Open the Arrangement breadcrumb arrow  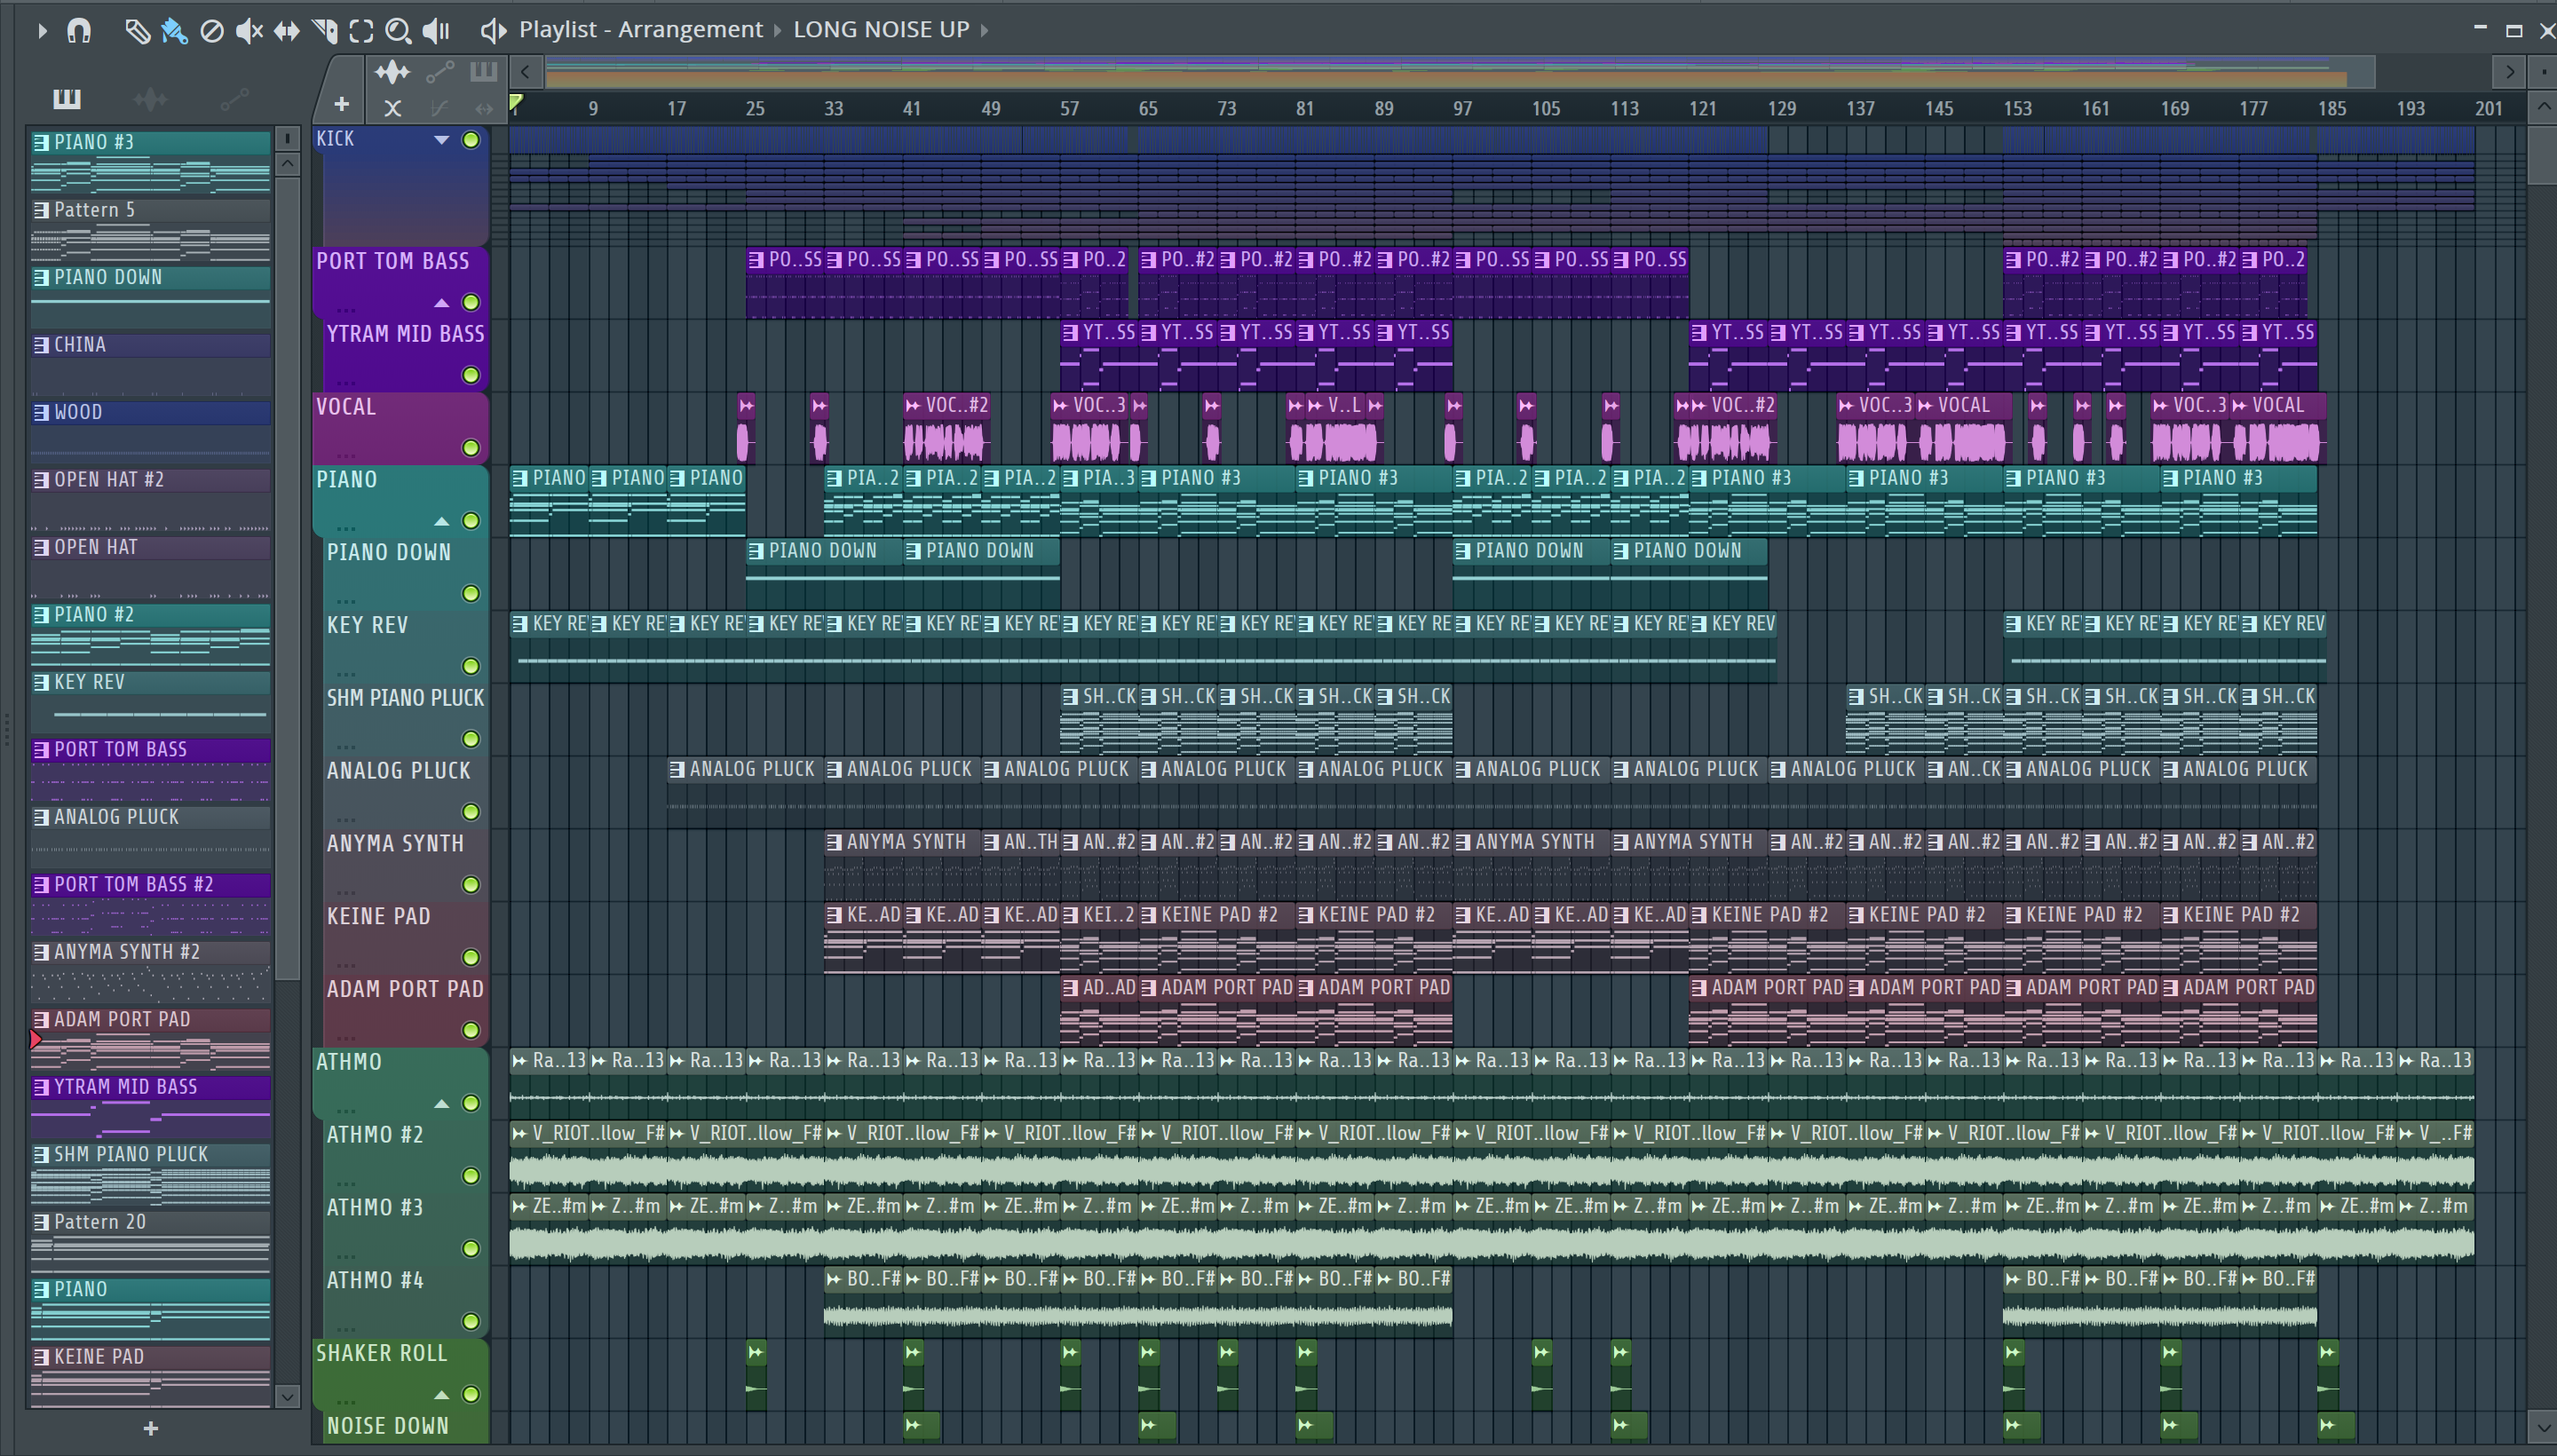click(x=777, y=30)
